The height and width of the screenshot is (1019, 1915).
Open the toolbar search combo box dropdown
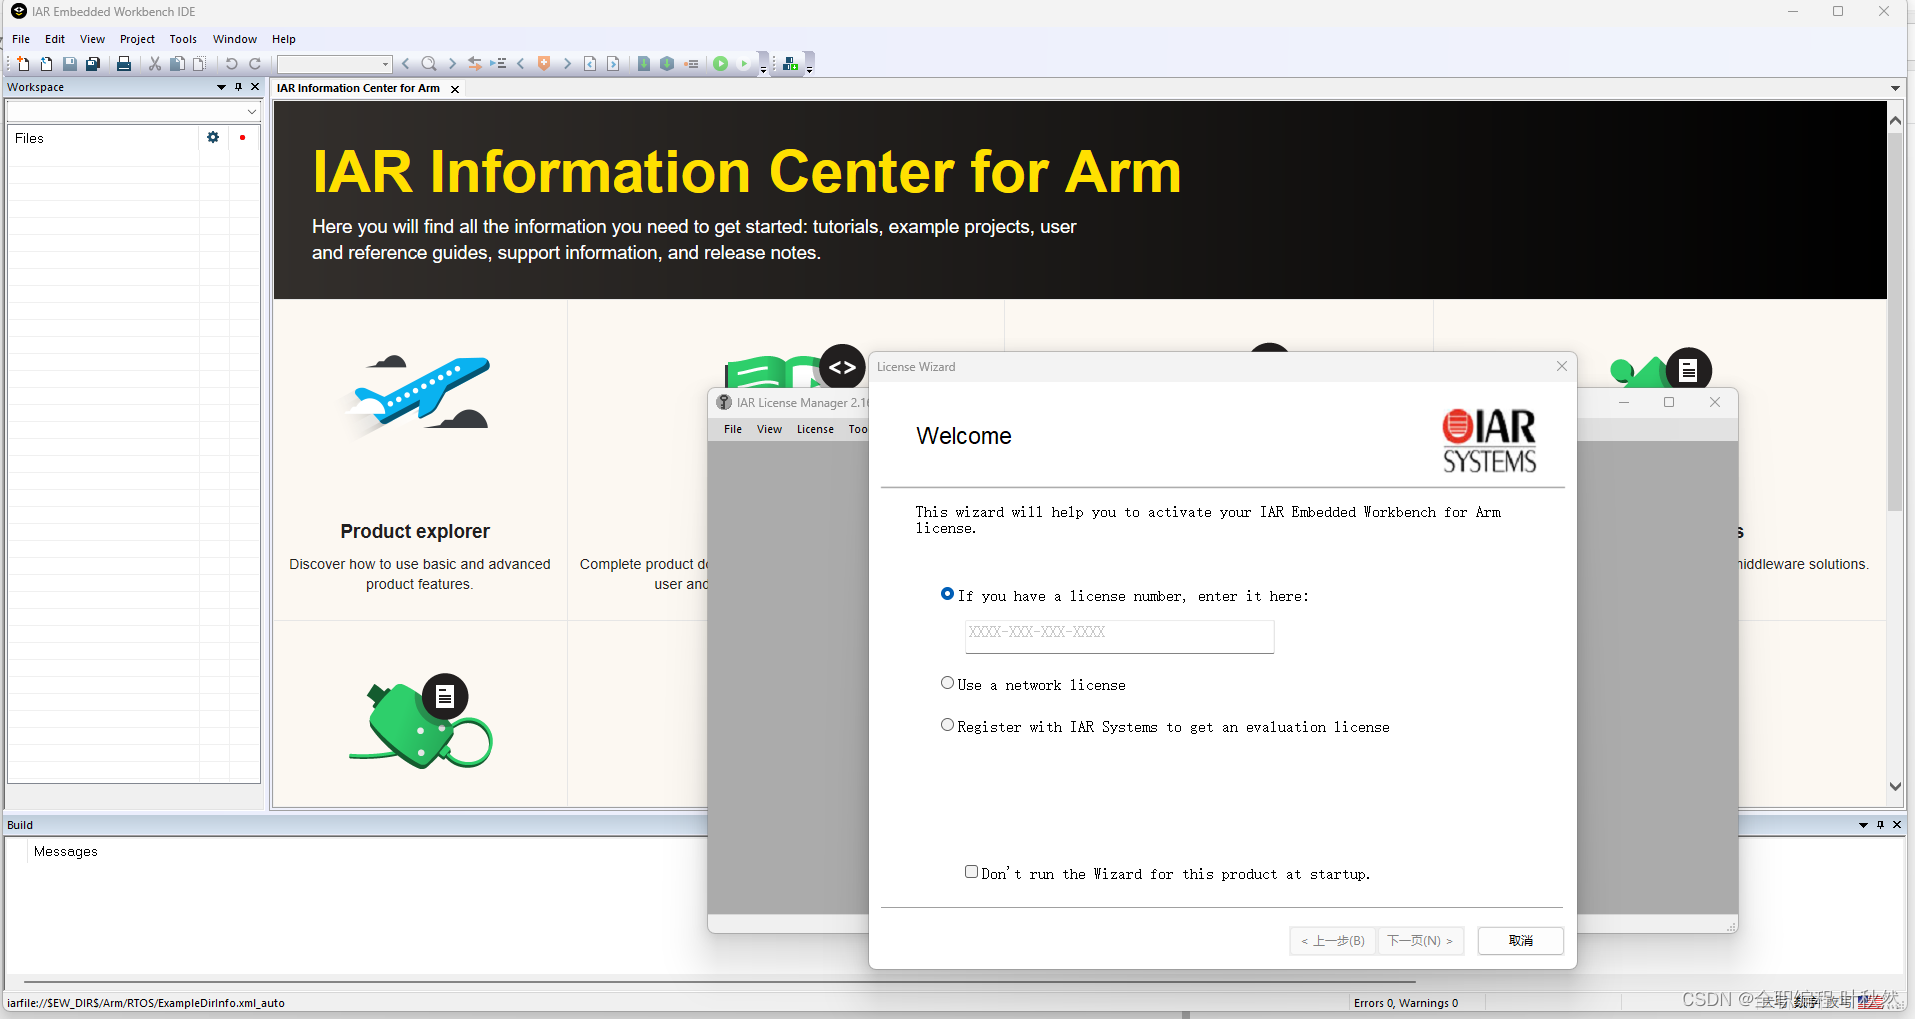[385, 64]
